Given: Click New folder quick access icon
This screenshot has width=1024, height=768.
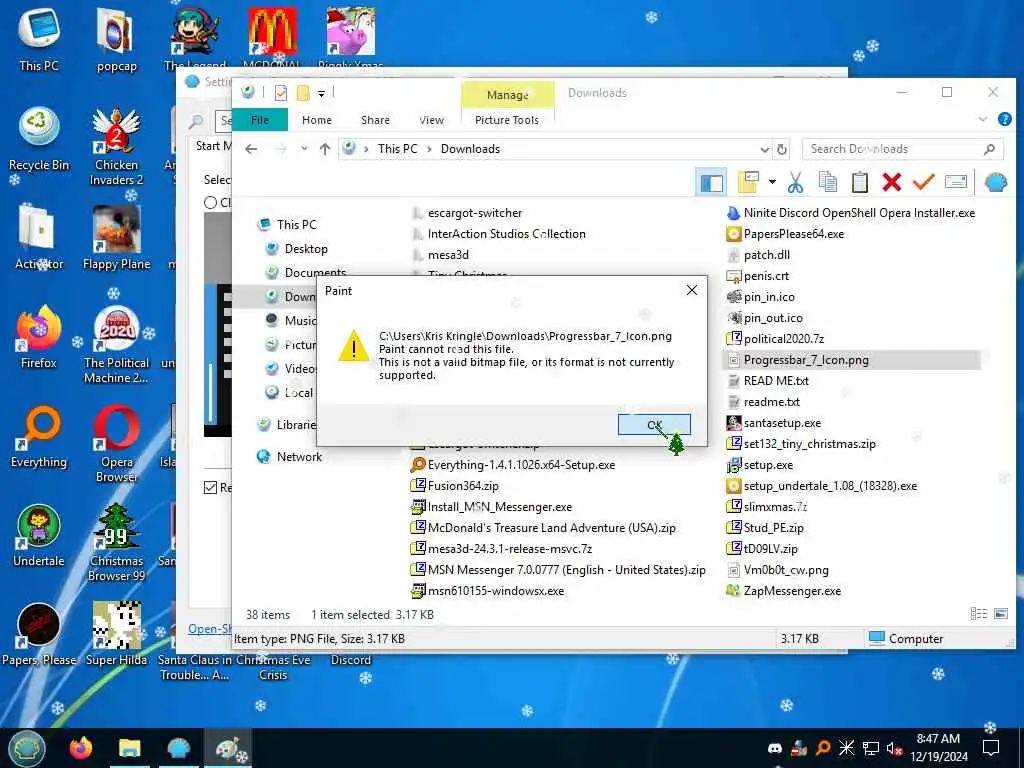Looking at the screenshot, I should pyautogui.click(x=303, y=93).
